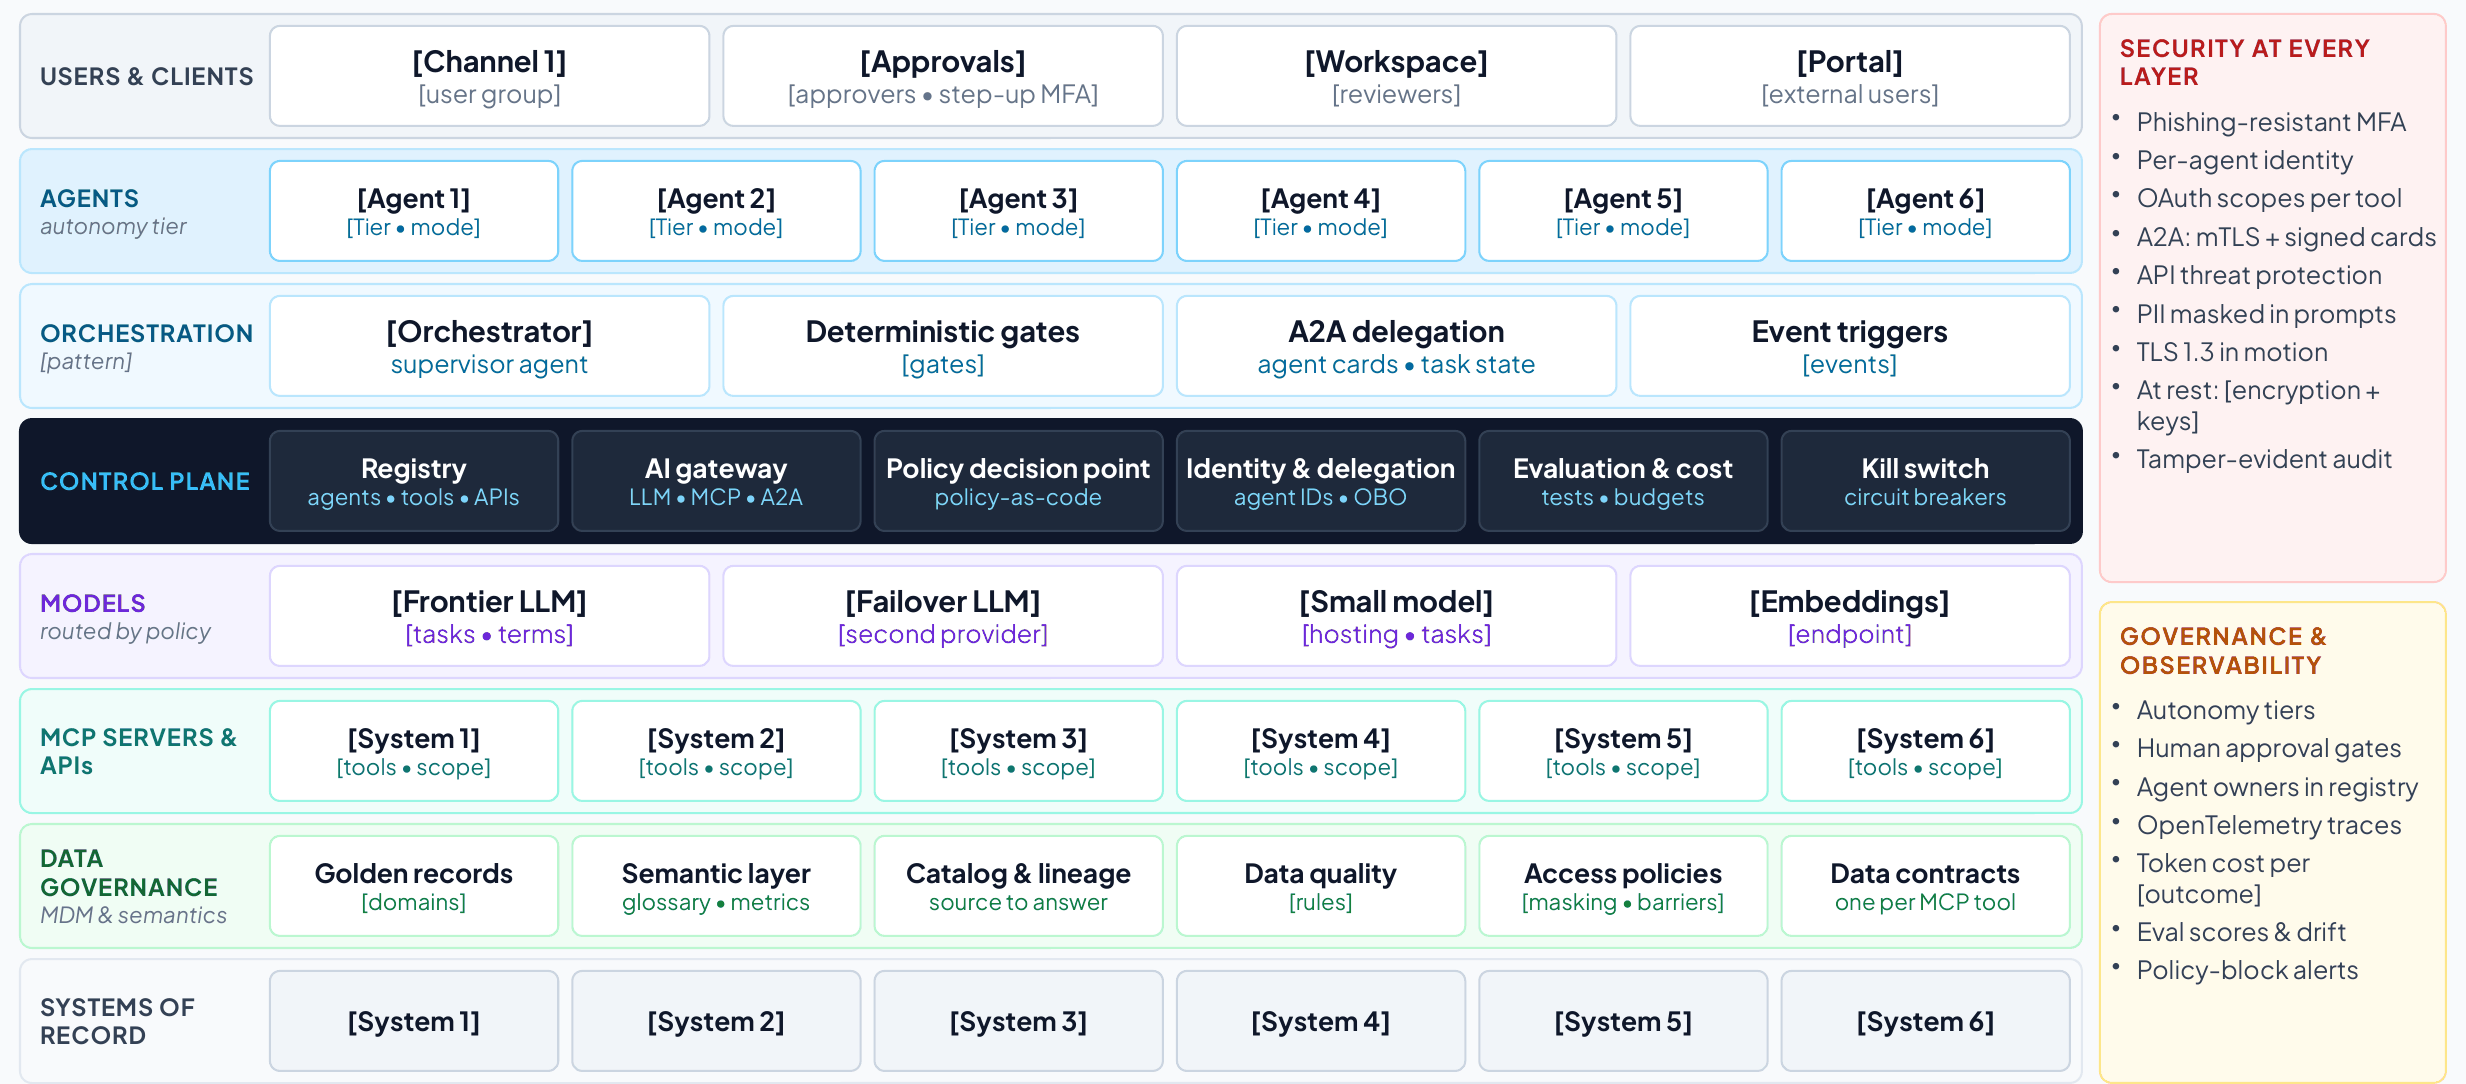Select the [Approvals] step-up MFA card
The image size is (2466, 1084).
pyautogui.click(x=943, y=76)
